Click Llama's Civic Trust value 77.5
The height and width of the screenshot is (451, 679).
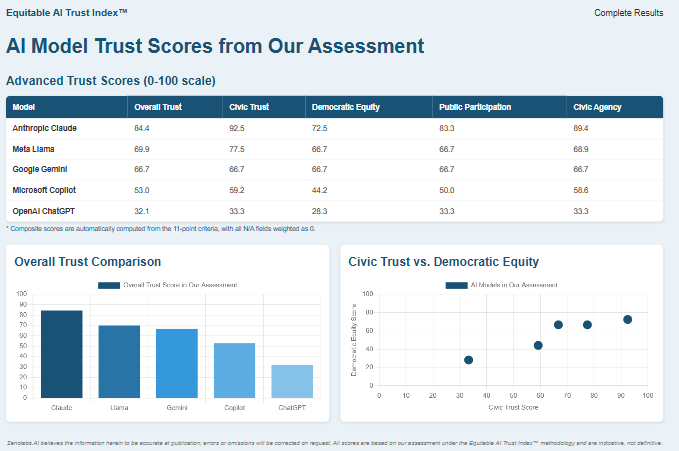click(237, 149)
